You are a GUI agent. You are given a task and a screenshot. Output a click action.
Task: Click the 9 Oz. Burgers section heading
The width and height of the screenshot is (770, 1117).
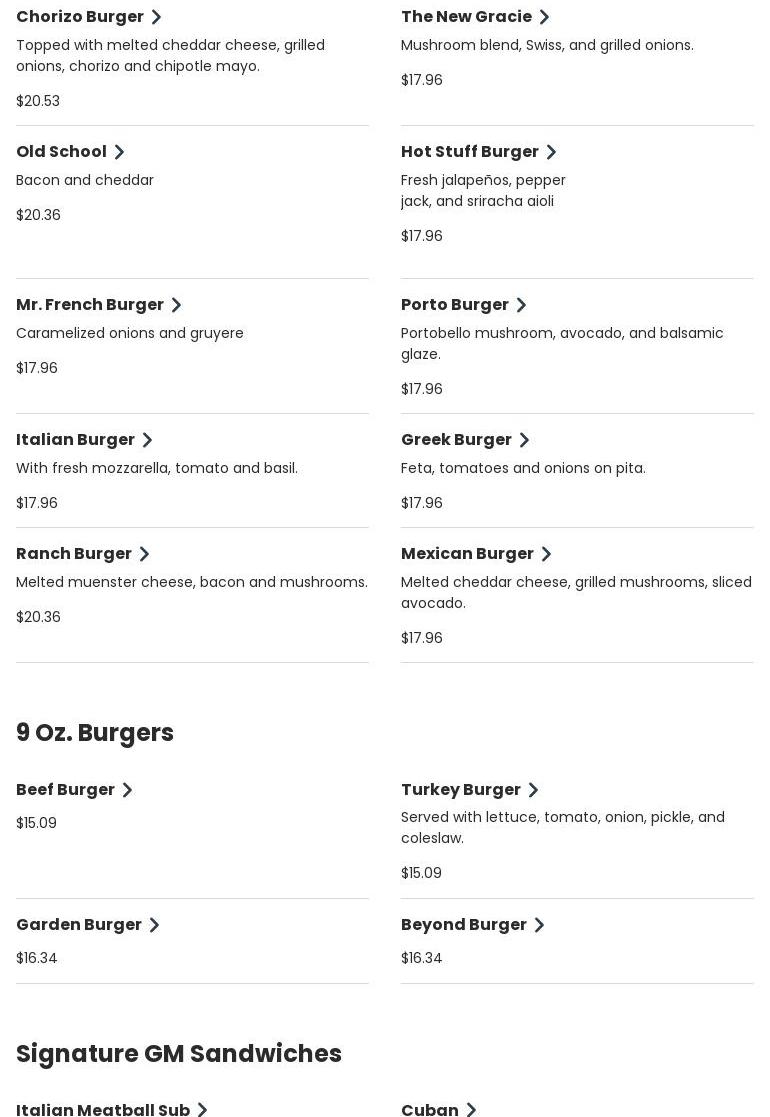pyautogui.click(x=95, y=733)
